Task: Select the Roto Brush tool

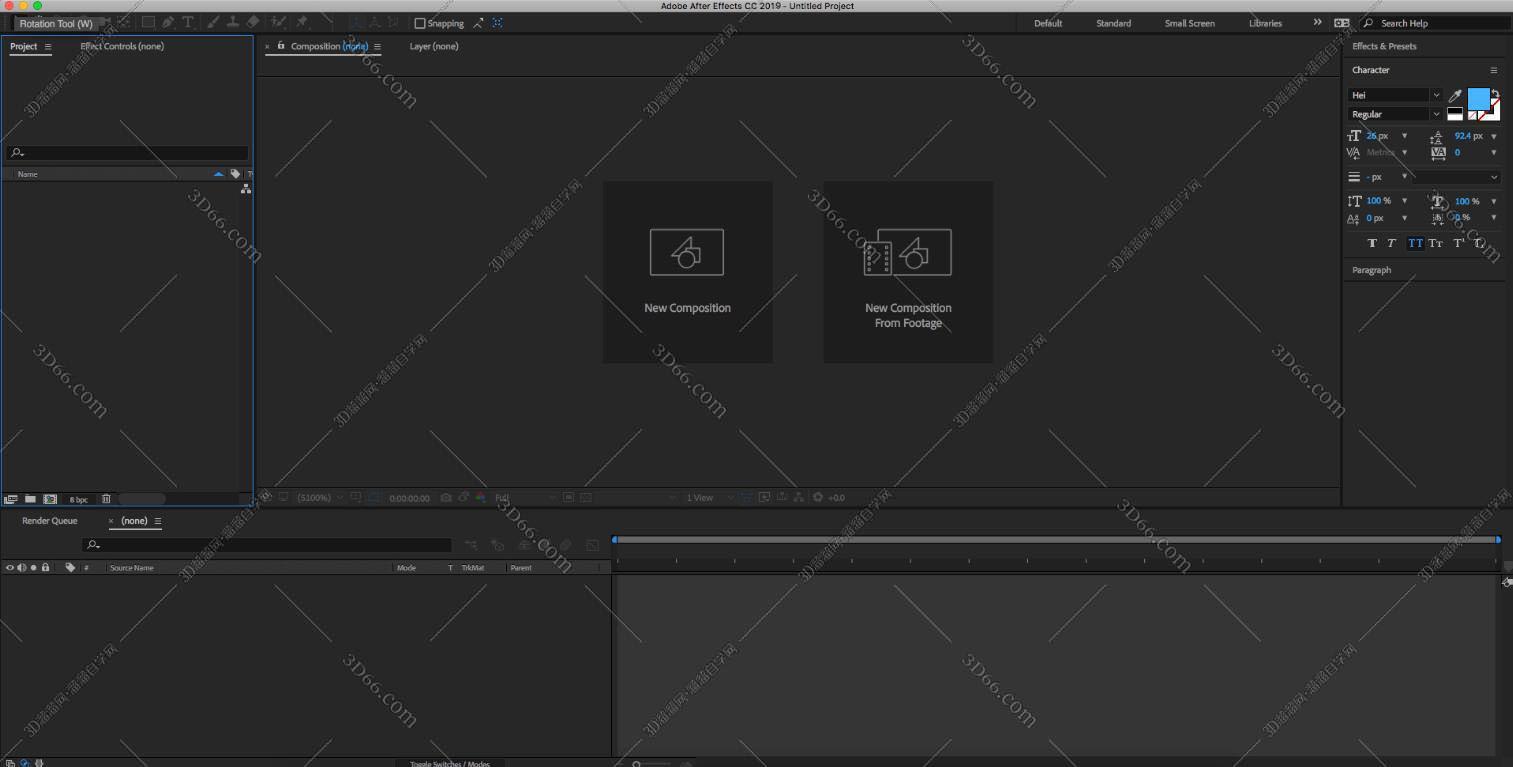Action: tap(278, 22)
